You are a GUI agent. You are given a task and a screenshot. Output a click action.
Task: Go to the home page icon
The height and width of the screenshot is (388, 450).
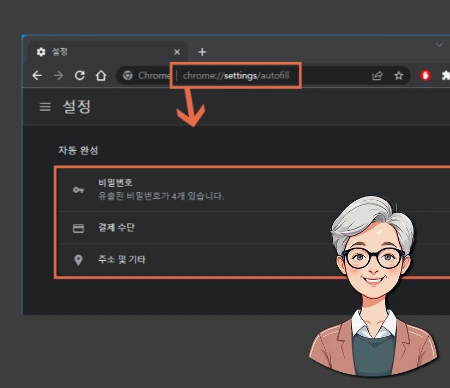click(101, 76)
